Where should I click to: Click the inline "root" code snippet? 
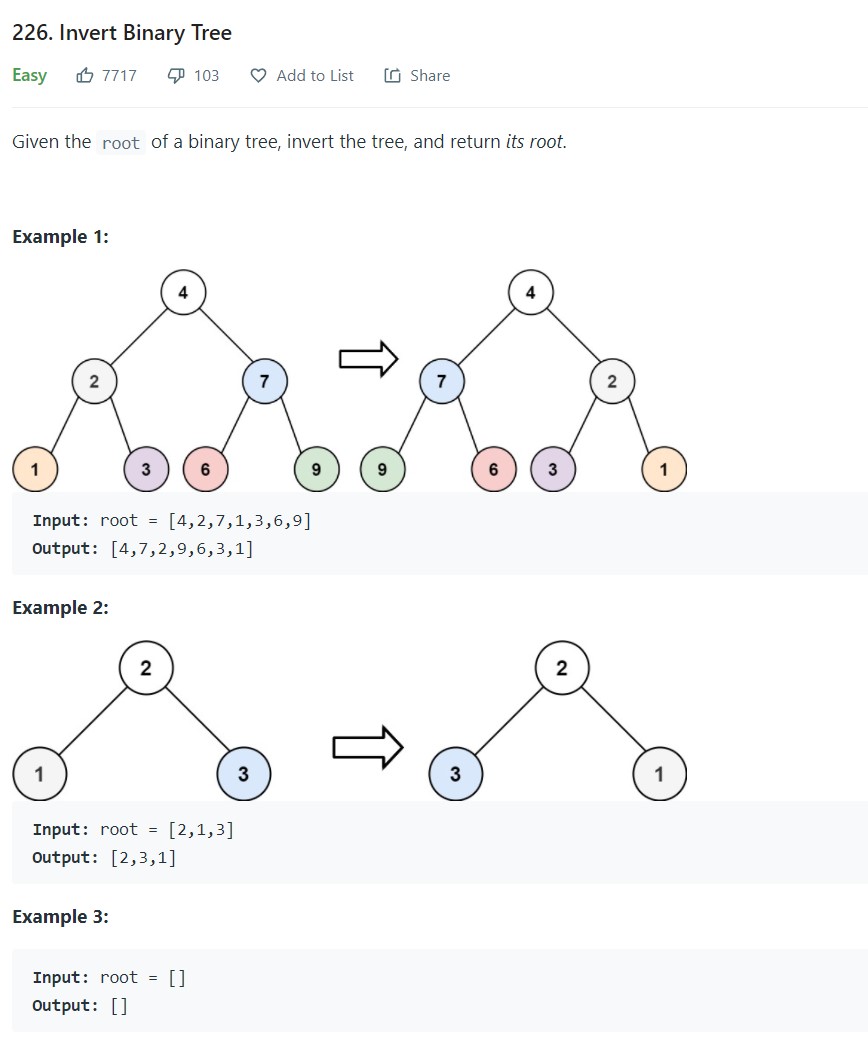click(x=121, y=143)
